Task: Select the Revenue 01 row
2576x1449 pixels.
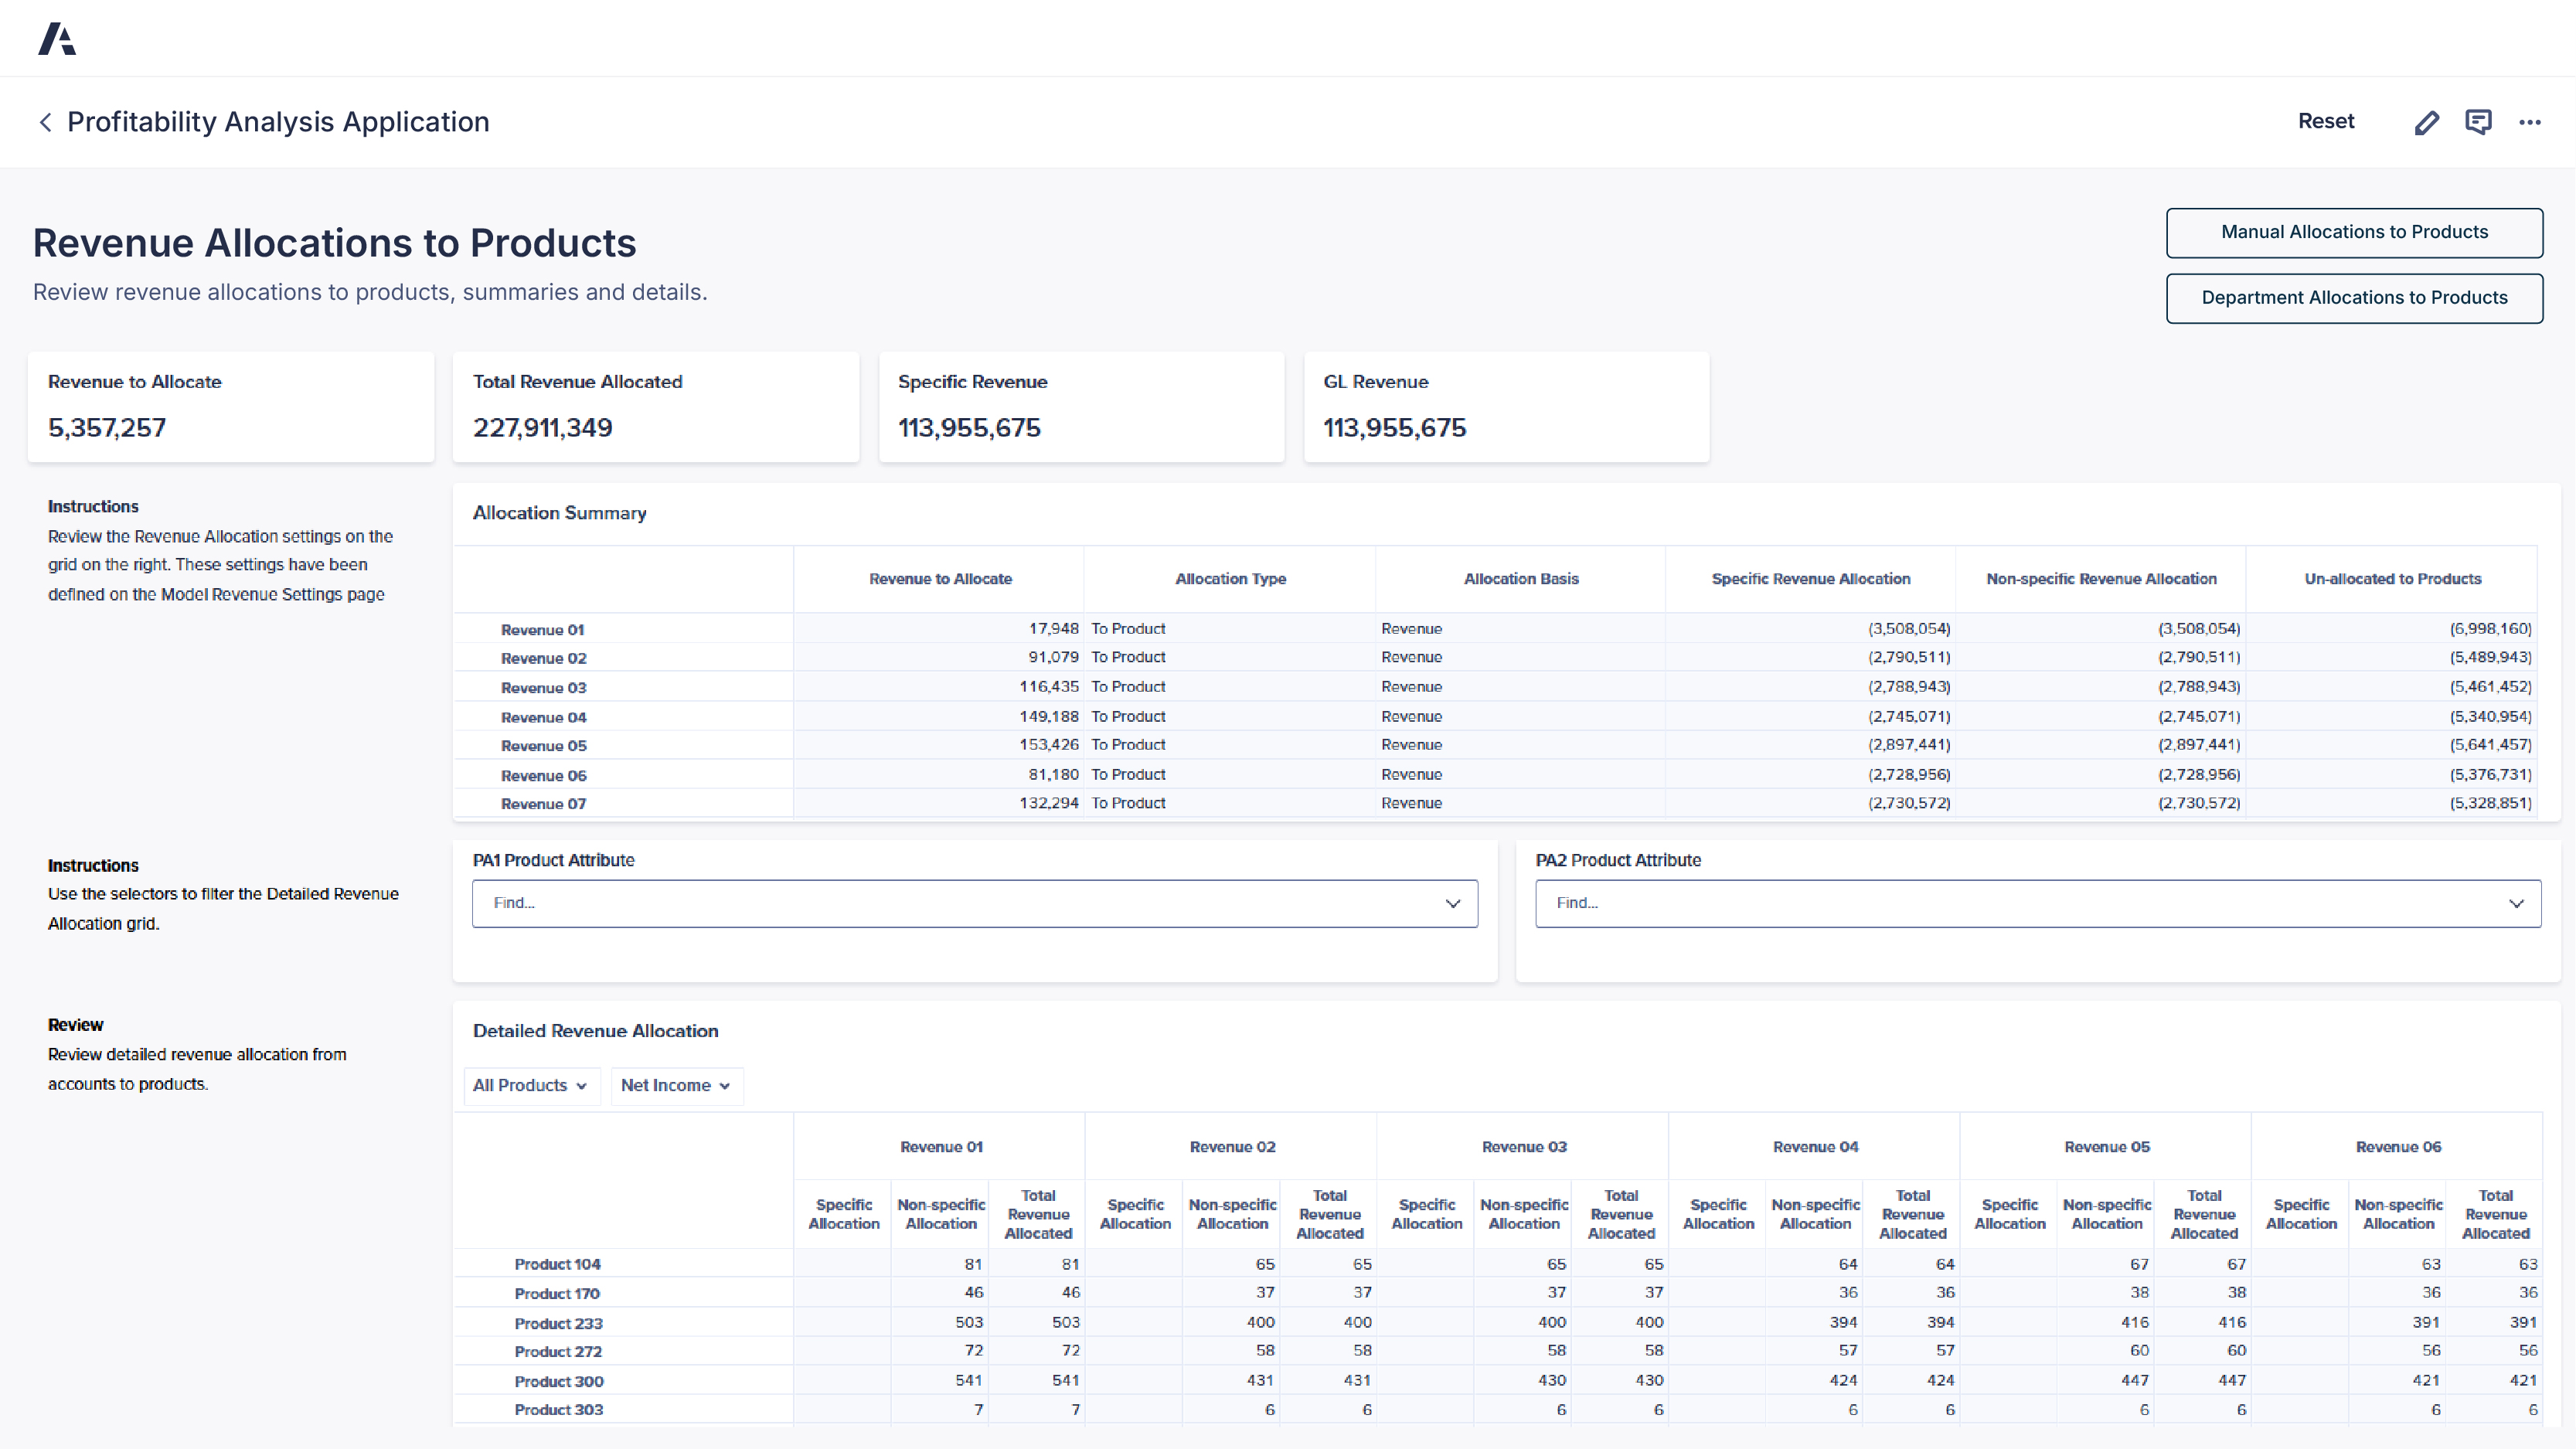Action: coord(543,629)
